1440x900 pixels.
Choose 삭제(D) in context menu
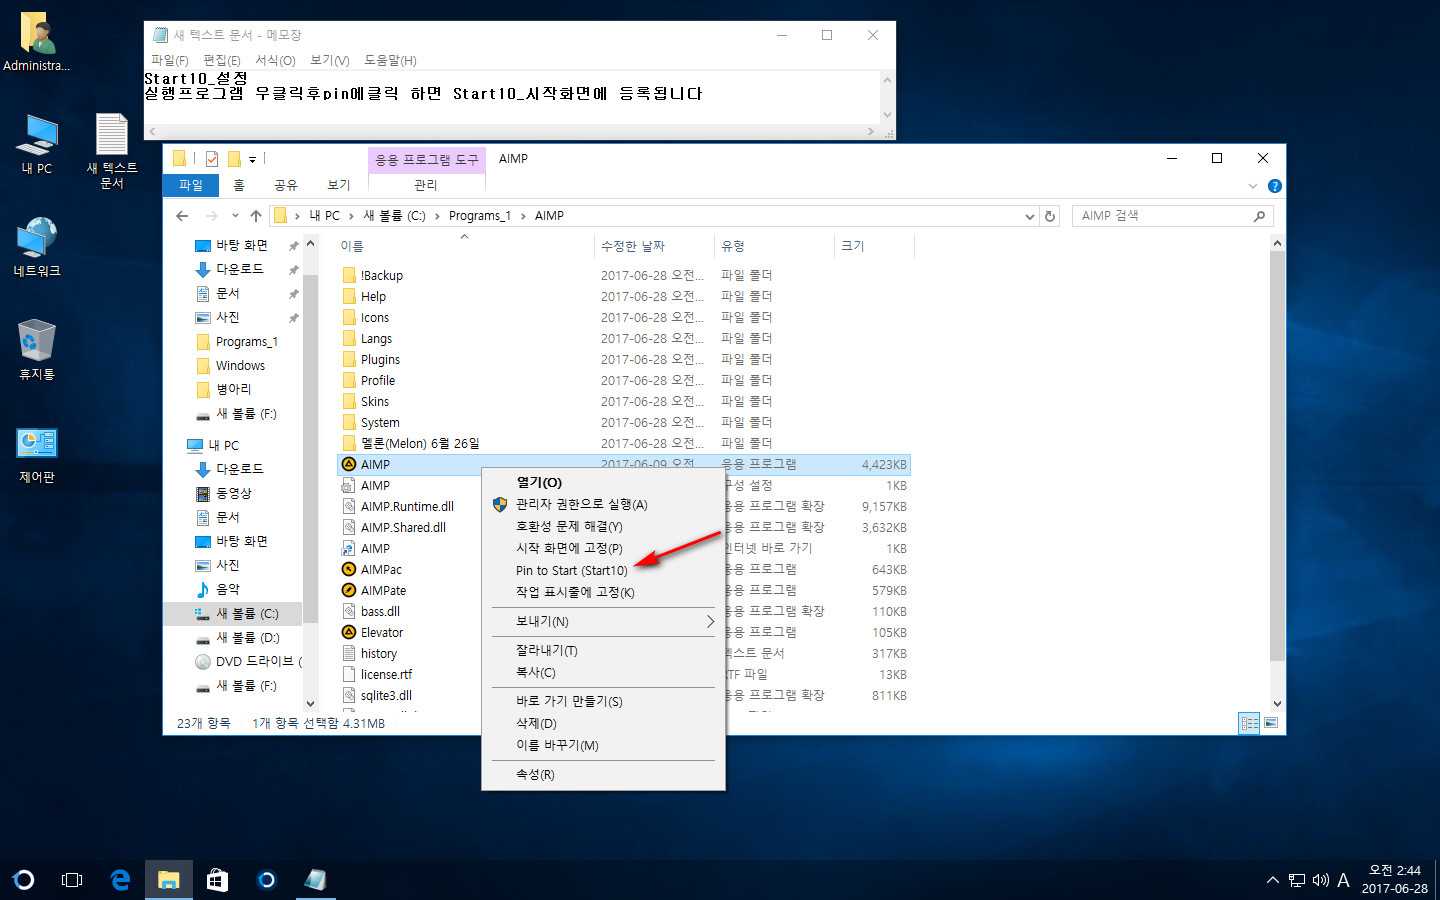(x=604, y=724)
